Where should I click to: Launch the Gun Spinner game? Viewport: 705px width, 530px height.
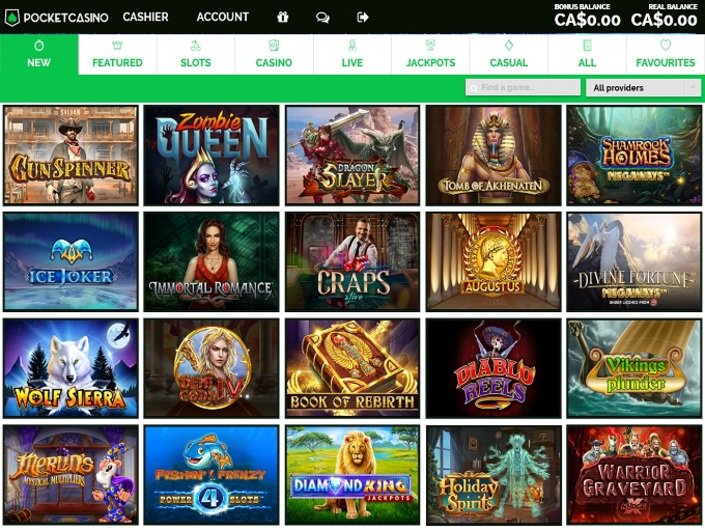point(71,156)
